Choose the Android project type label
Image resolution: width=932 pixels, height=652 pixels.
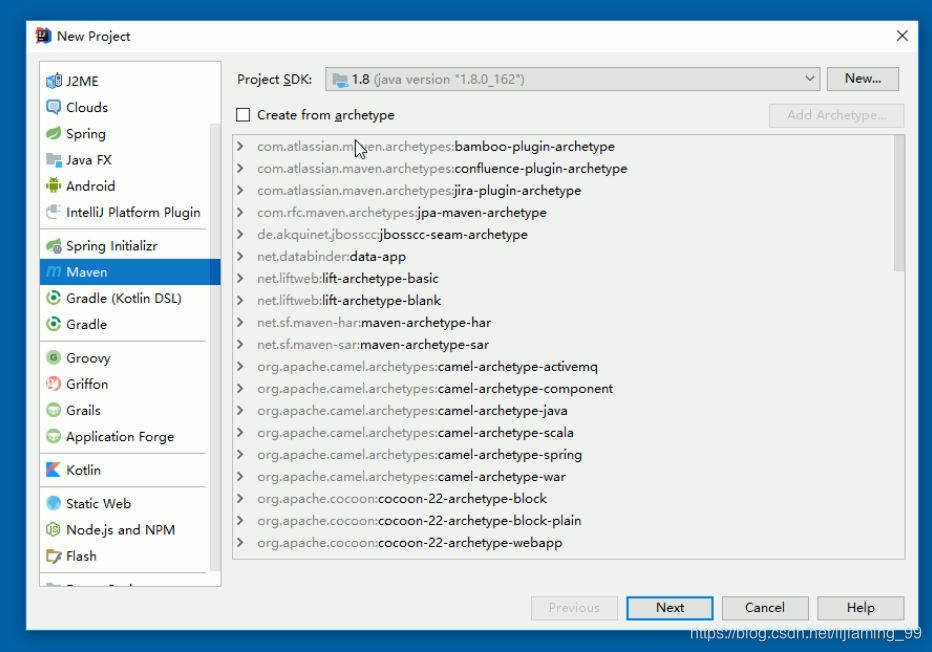tap(90, 186)
